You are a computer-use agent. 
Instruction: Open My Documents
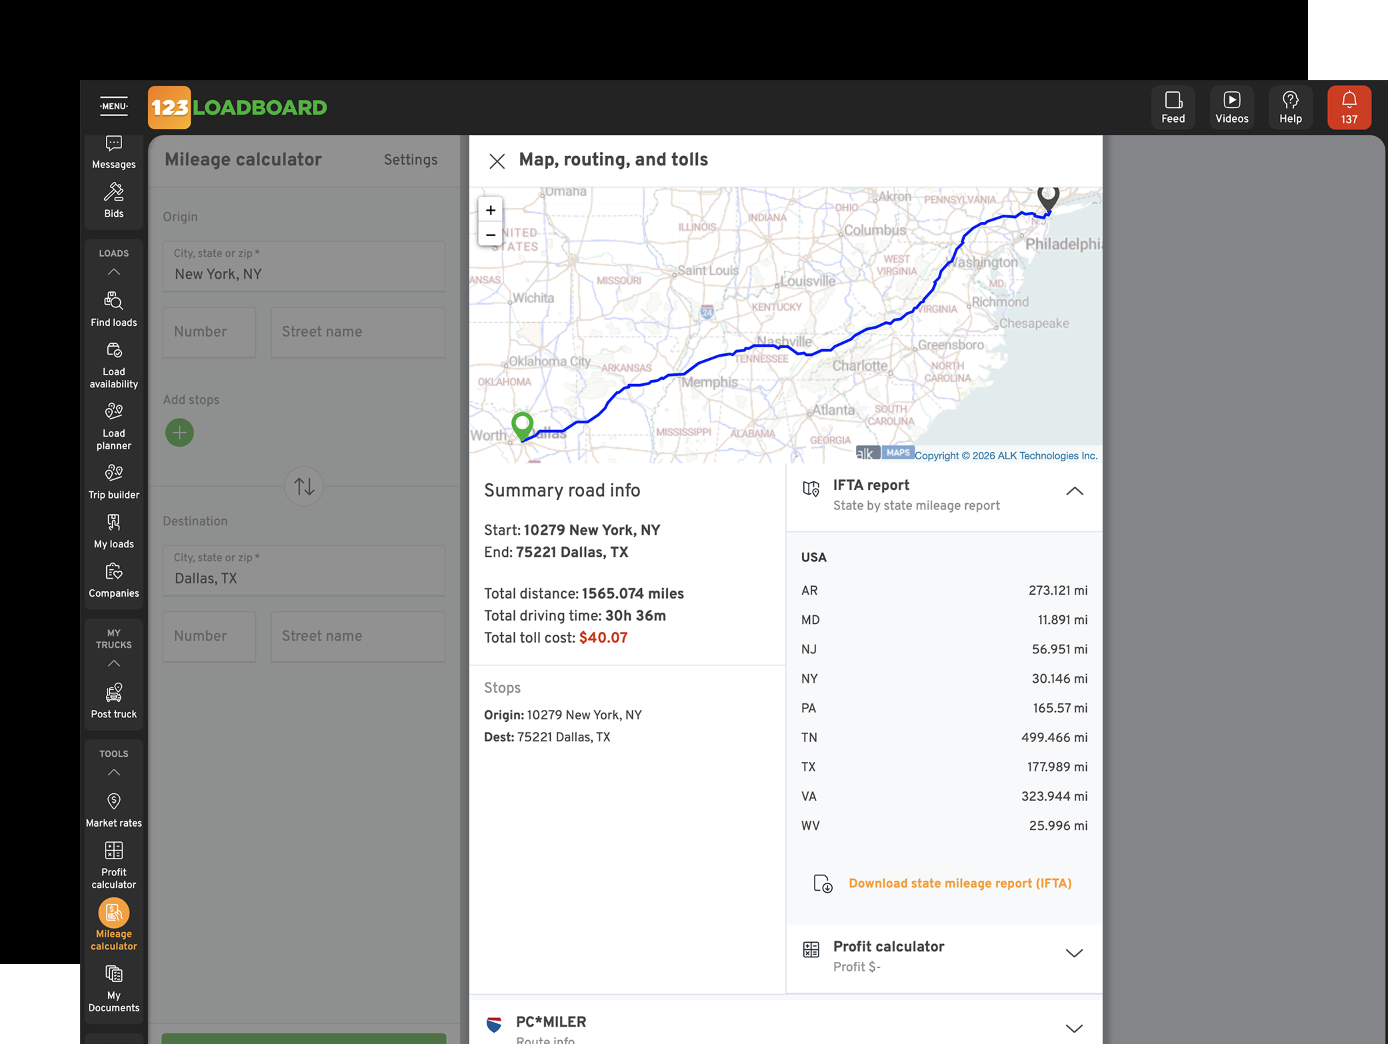point(114,988)
